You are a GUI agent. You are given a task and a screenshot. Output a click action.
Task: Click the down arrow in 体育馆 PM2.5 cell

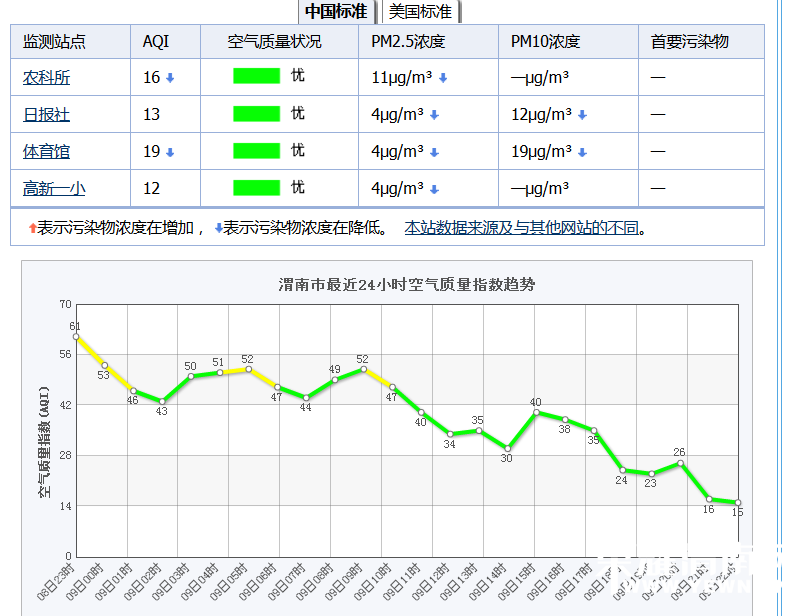click(x=434, y=152)
